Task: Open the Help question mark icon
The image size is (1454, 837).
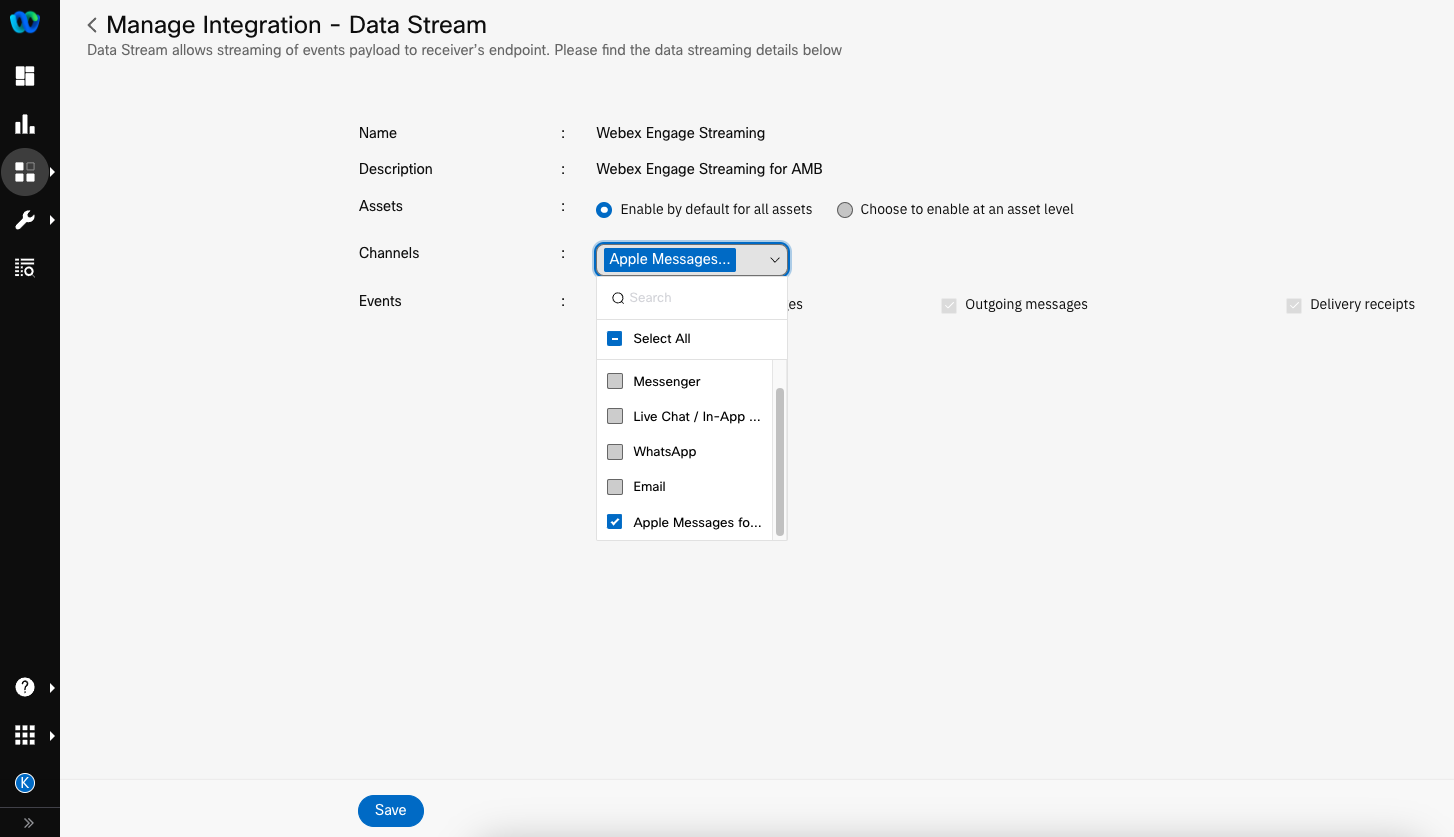Action: coord(25,687)
